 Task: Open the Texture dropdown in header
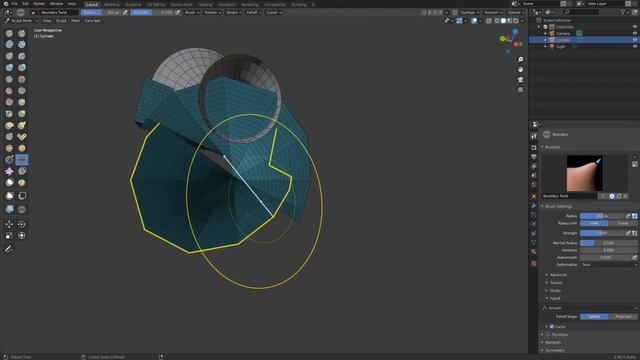[212, 12]
